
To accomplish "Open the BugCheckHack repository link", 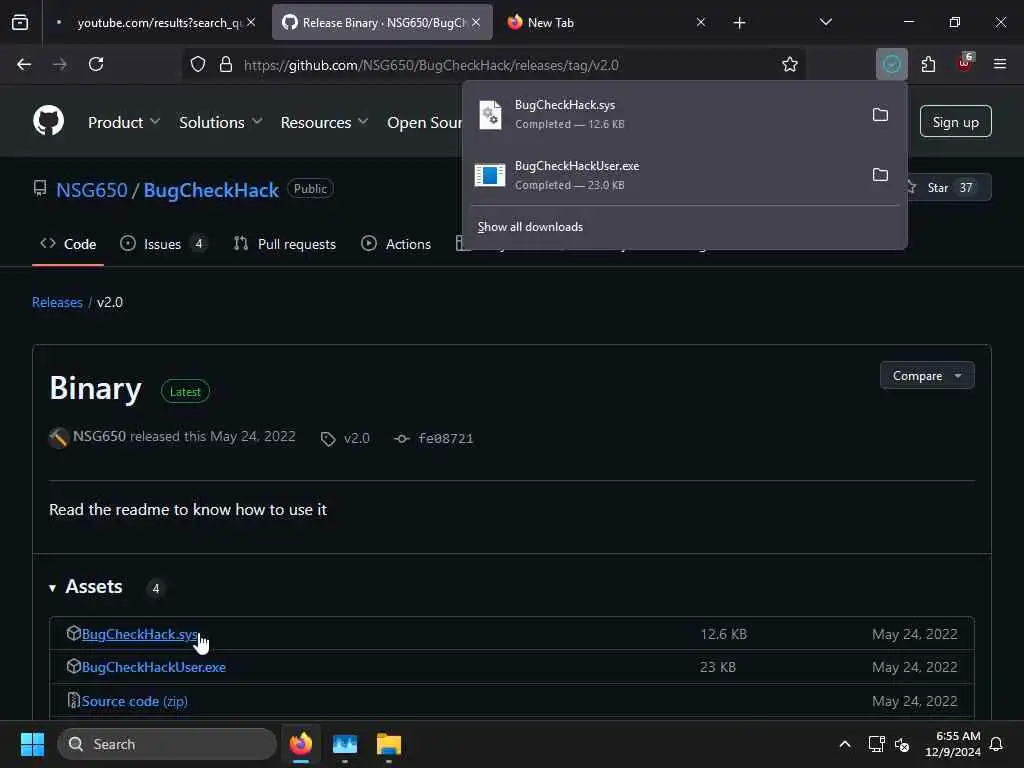I will (x=211, y=190).
